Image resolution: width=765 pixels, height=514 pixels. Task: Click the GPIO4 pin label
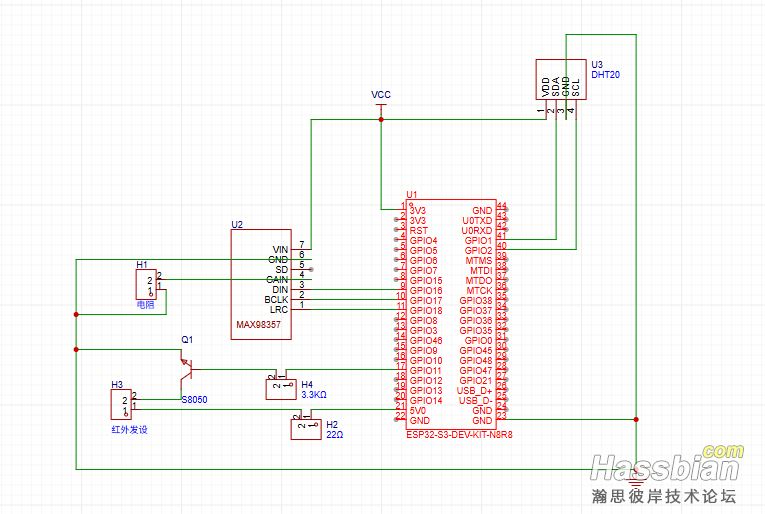click(423, 240)
